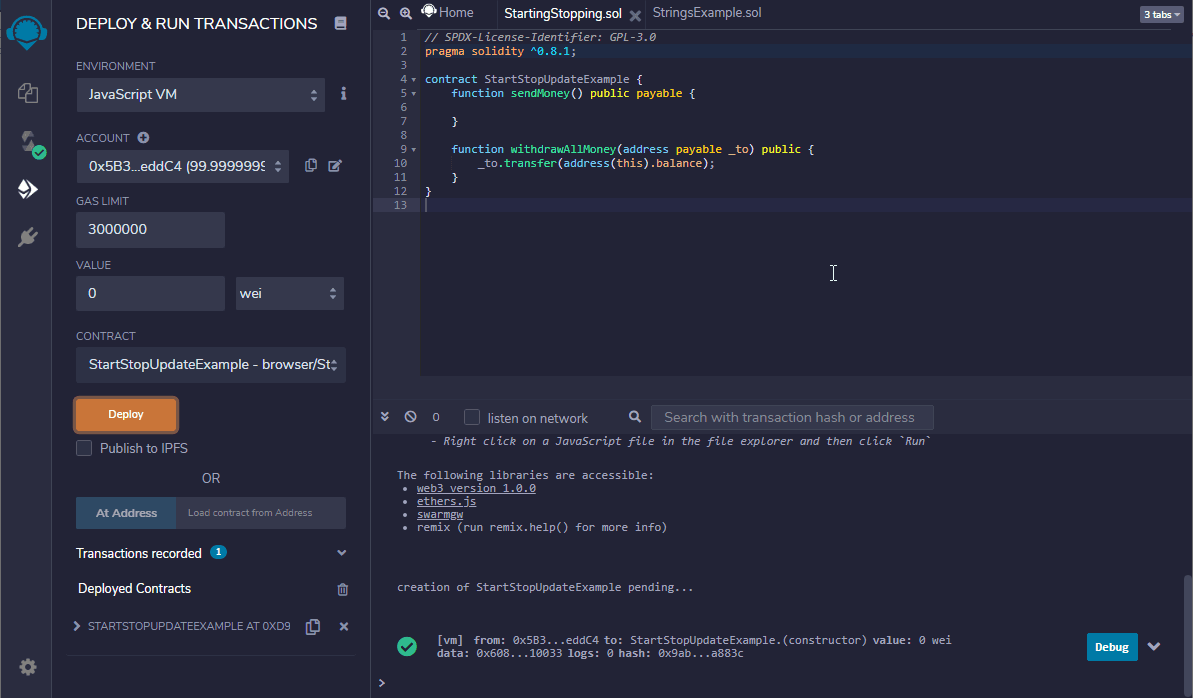The image size is (1193, 698).
Task: Click the Load contract from Address field
Action: pyautogui.click(x=261, y=513)
